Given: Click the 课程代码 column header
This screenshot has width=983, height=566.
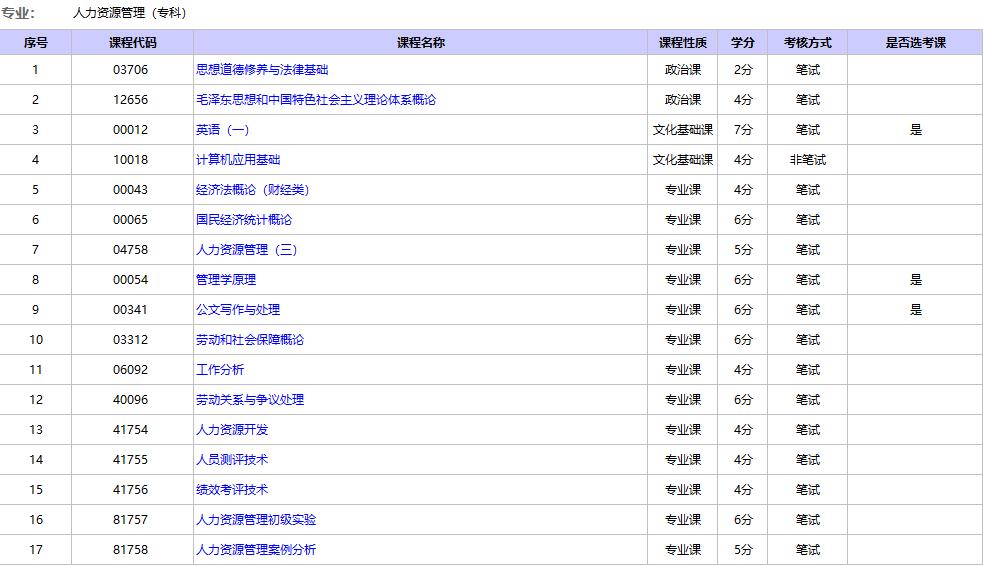Looking at the screenshot, I should coord(132,42).
